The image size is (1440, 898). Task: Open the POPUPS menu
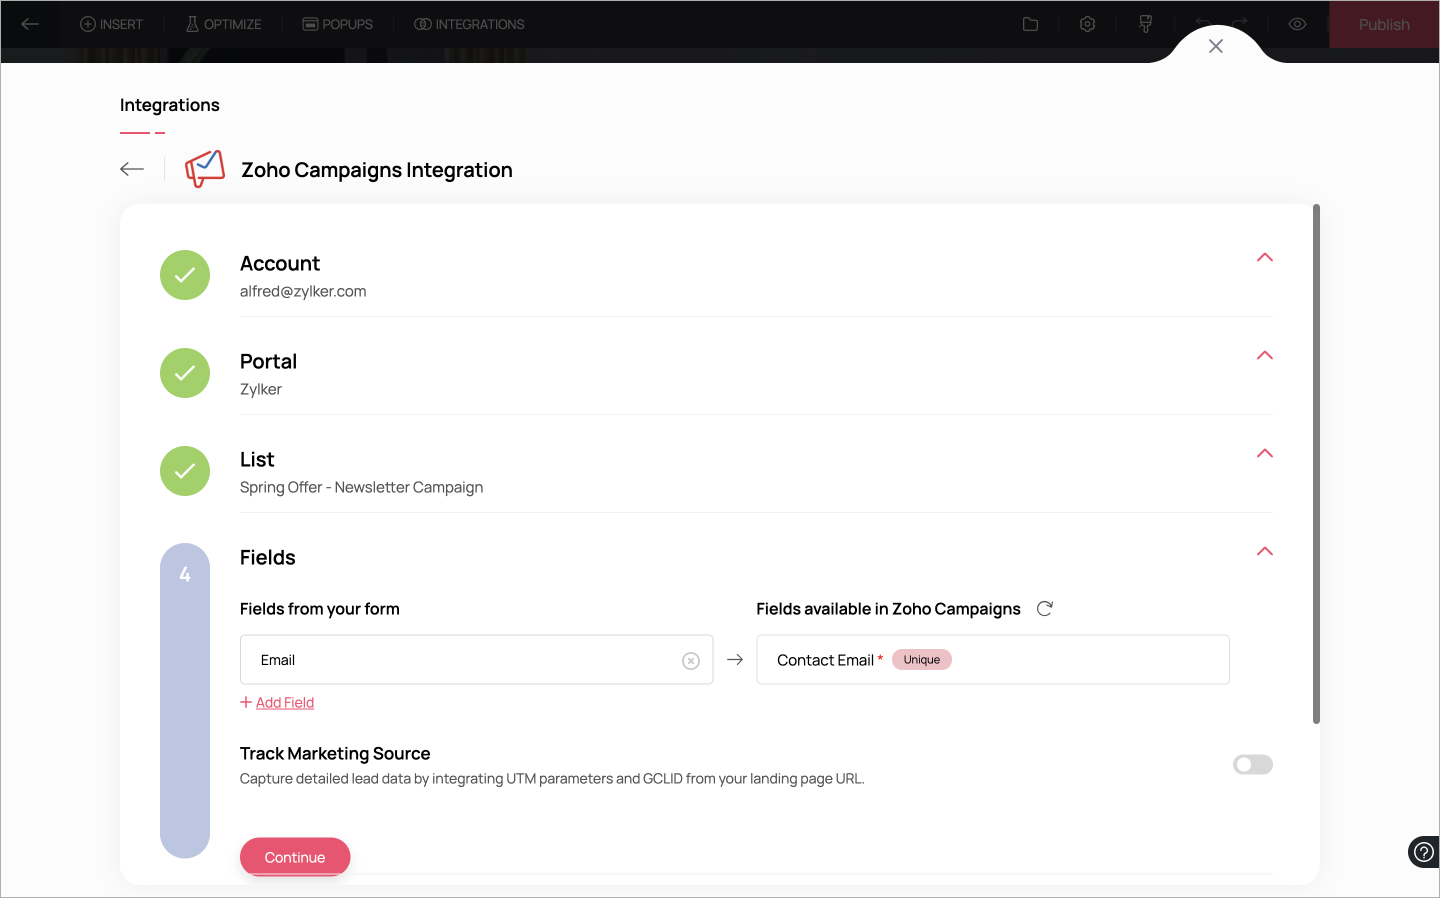[x=337, y=24]
